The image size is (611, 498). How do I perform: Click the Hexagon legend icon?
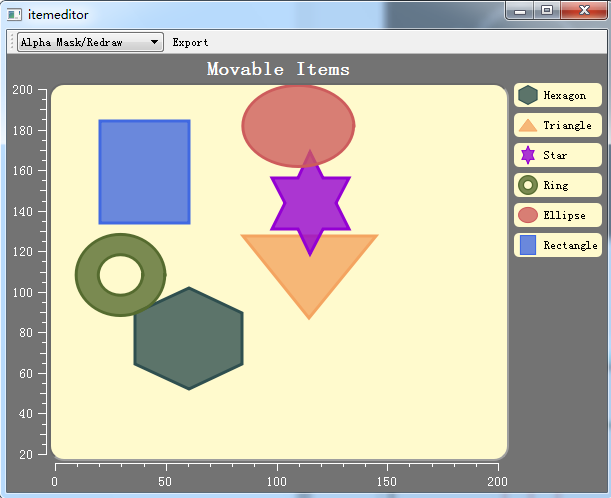(528, 95)
